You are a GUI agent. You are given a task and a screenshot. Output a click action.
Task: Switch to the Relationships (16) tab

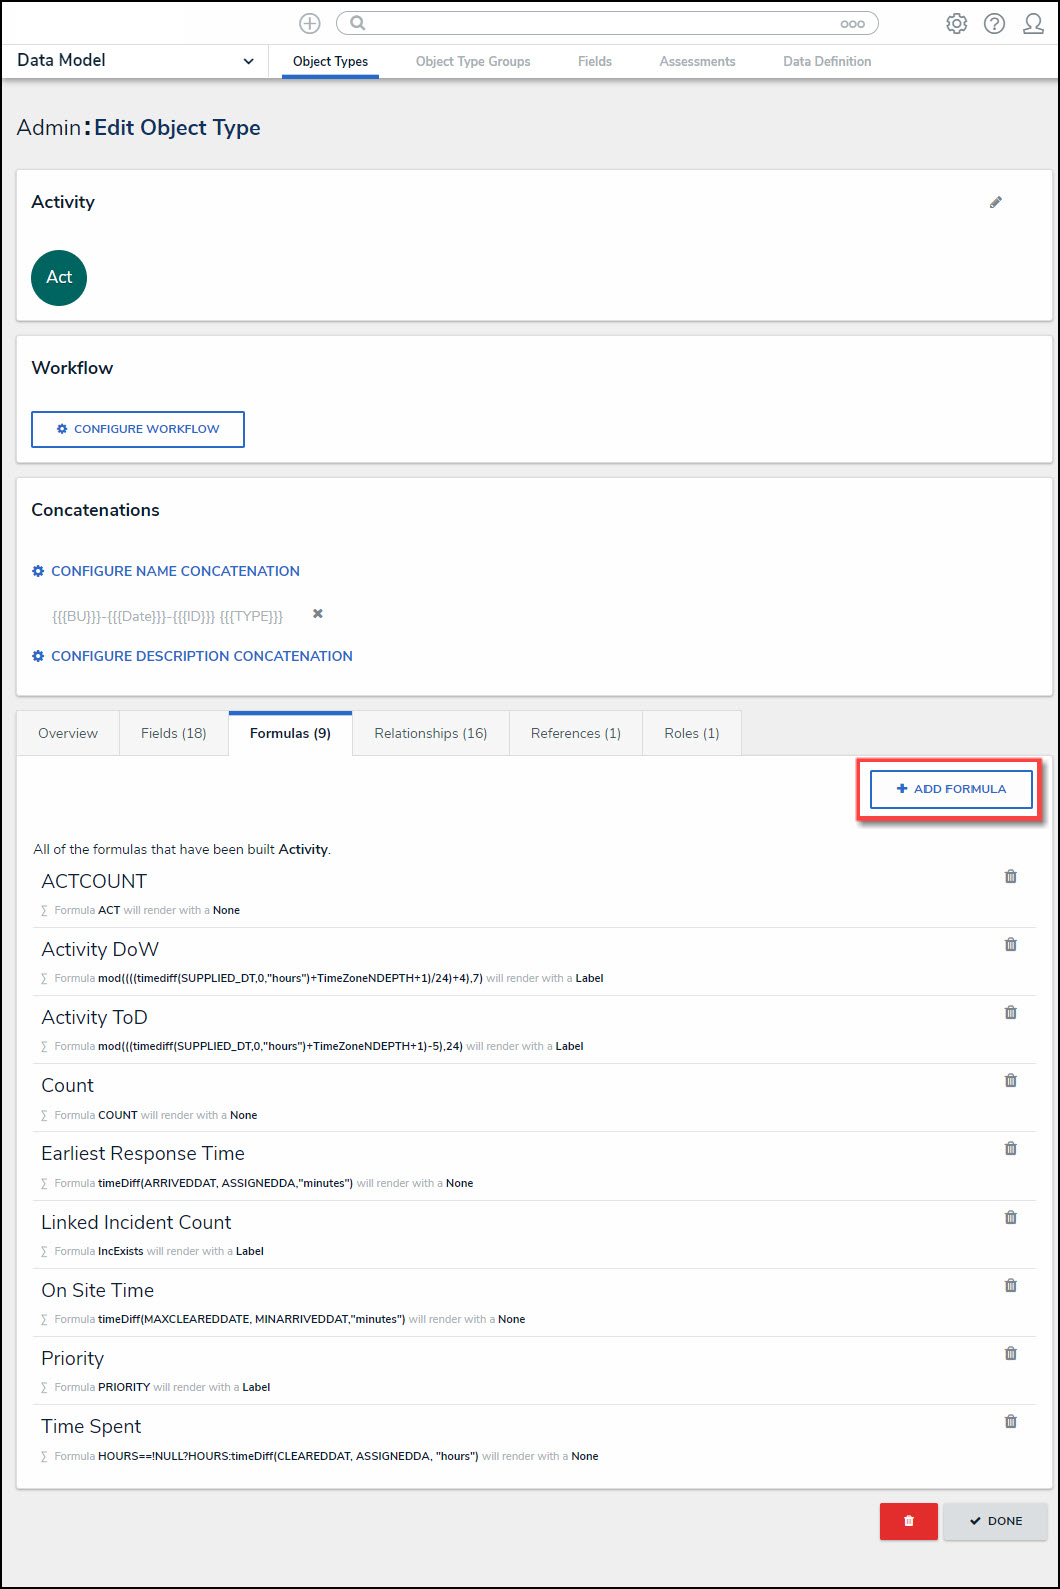(x=430, y=733)
